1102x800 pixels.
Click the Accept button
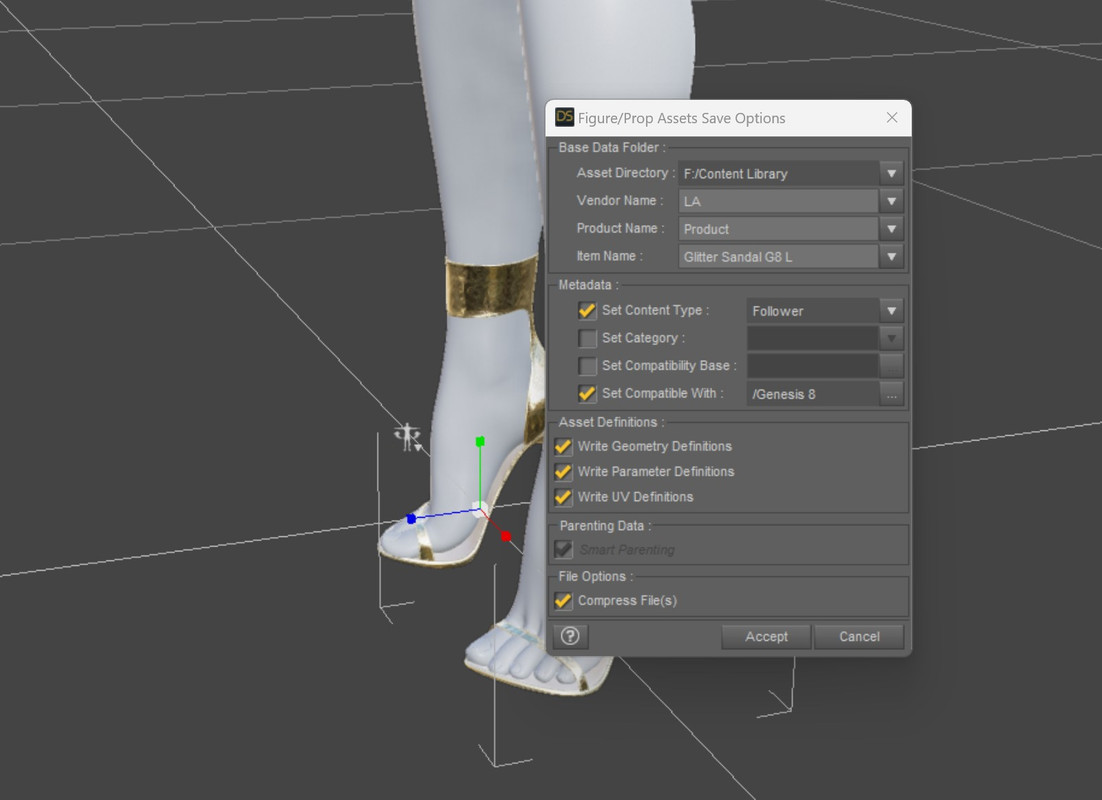click(x=766, y=636)
